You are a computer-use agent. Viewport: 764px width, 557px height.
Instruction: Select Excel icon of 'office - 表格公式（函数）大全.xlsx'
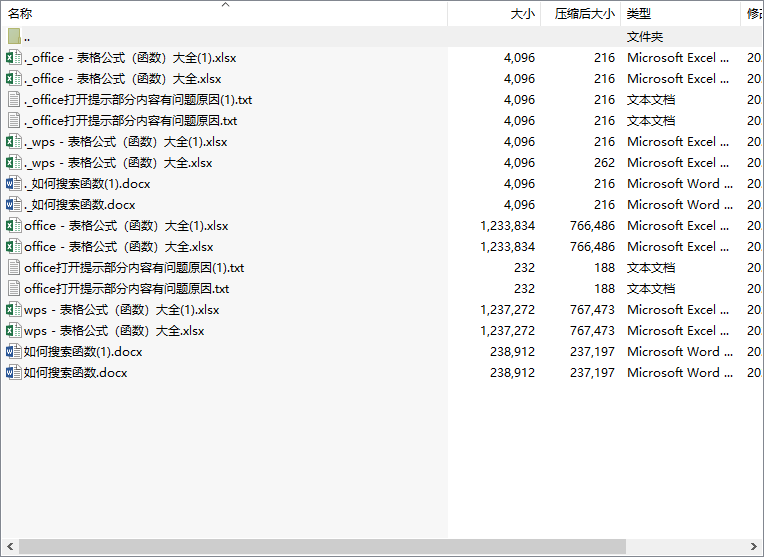click(14, 246)
